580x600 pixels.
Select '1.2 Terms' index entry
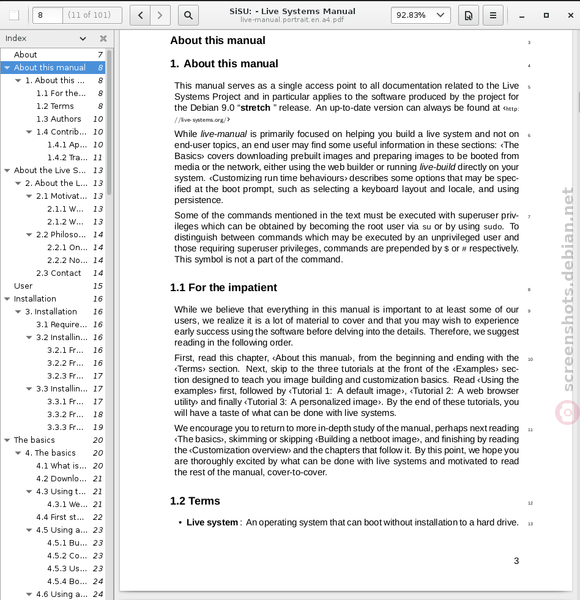tap(54, 106)
